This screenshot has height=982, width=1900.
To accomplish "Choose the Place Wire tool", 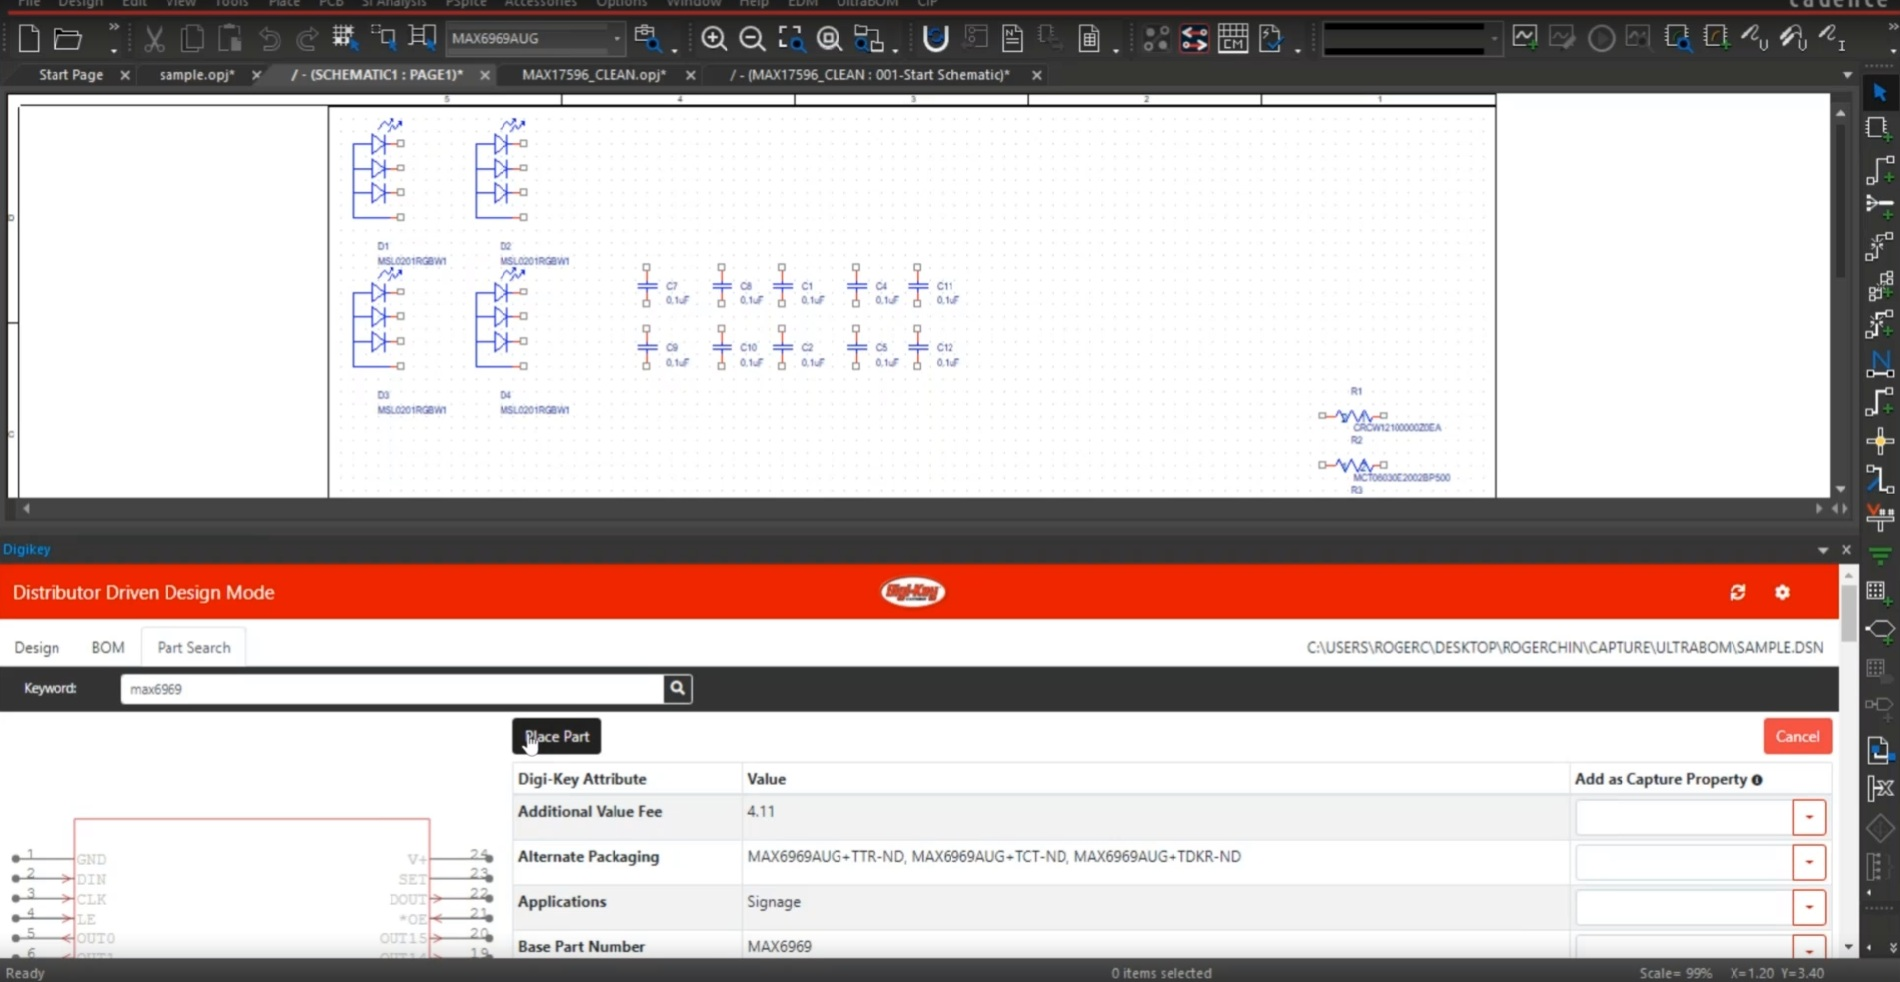I will click(x=1880, y=169).
